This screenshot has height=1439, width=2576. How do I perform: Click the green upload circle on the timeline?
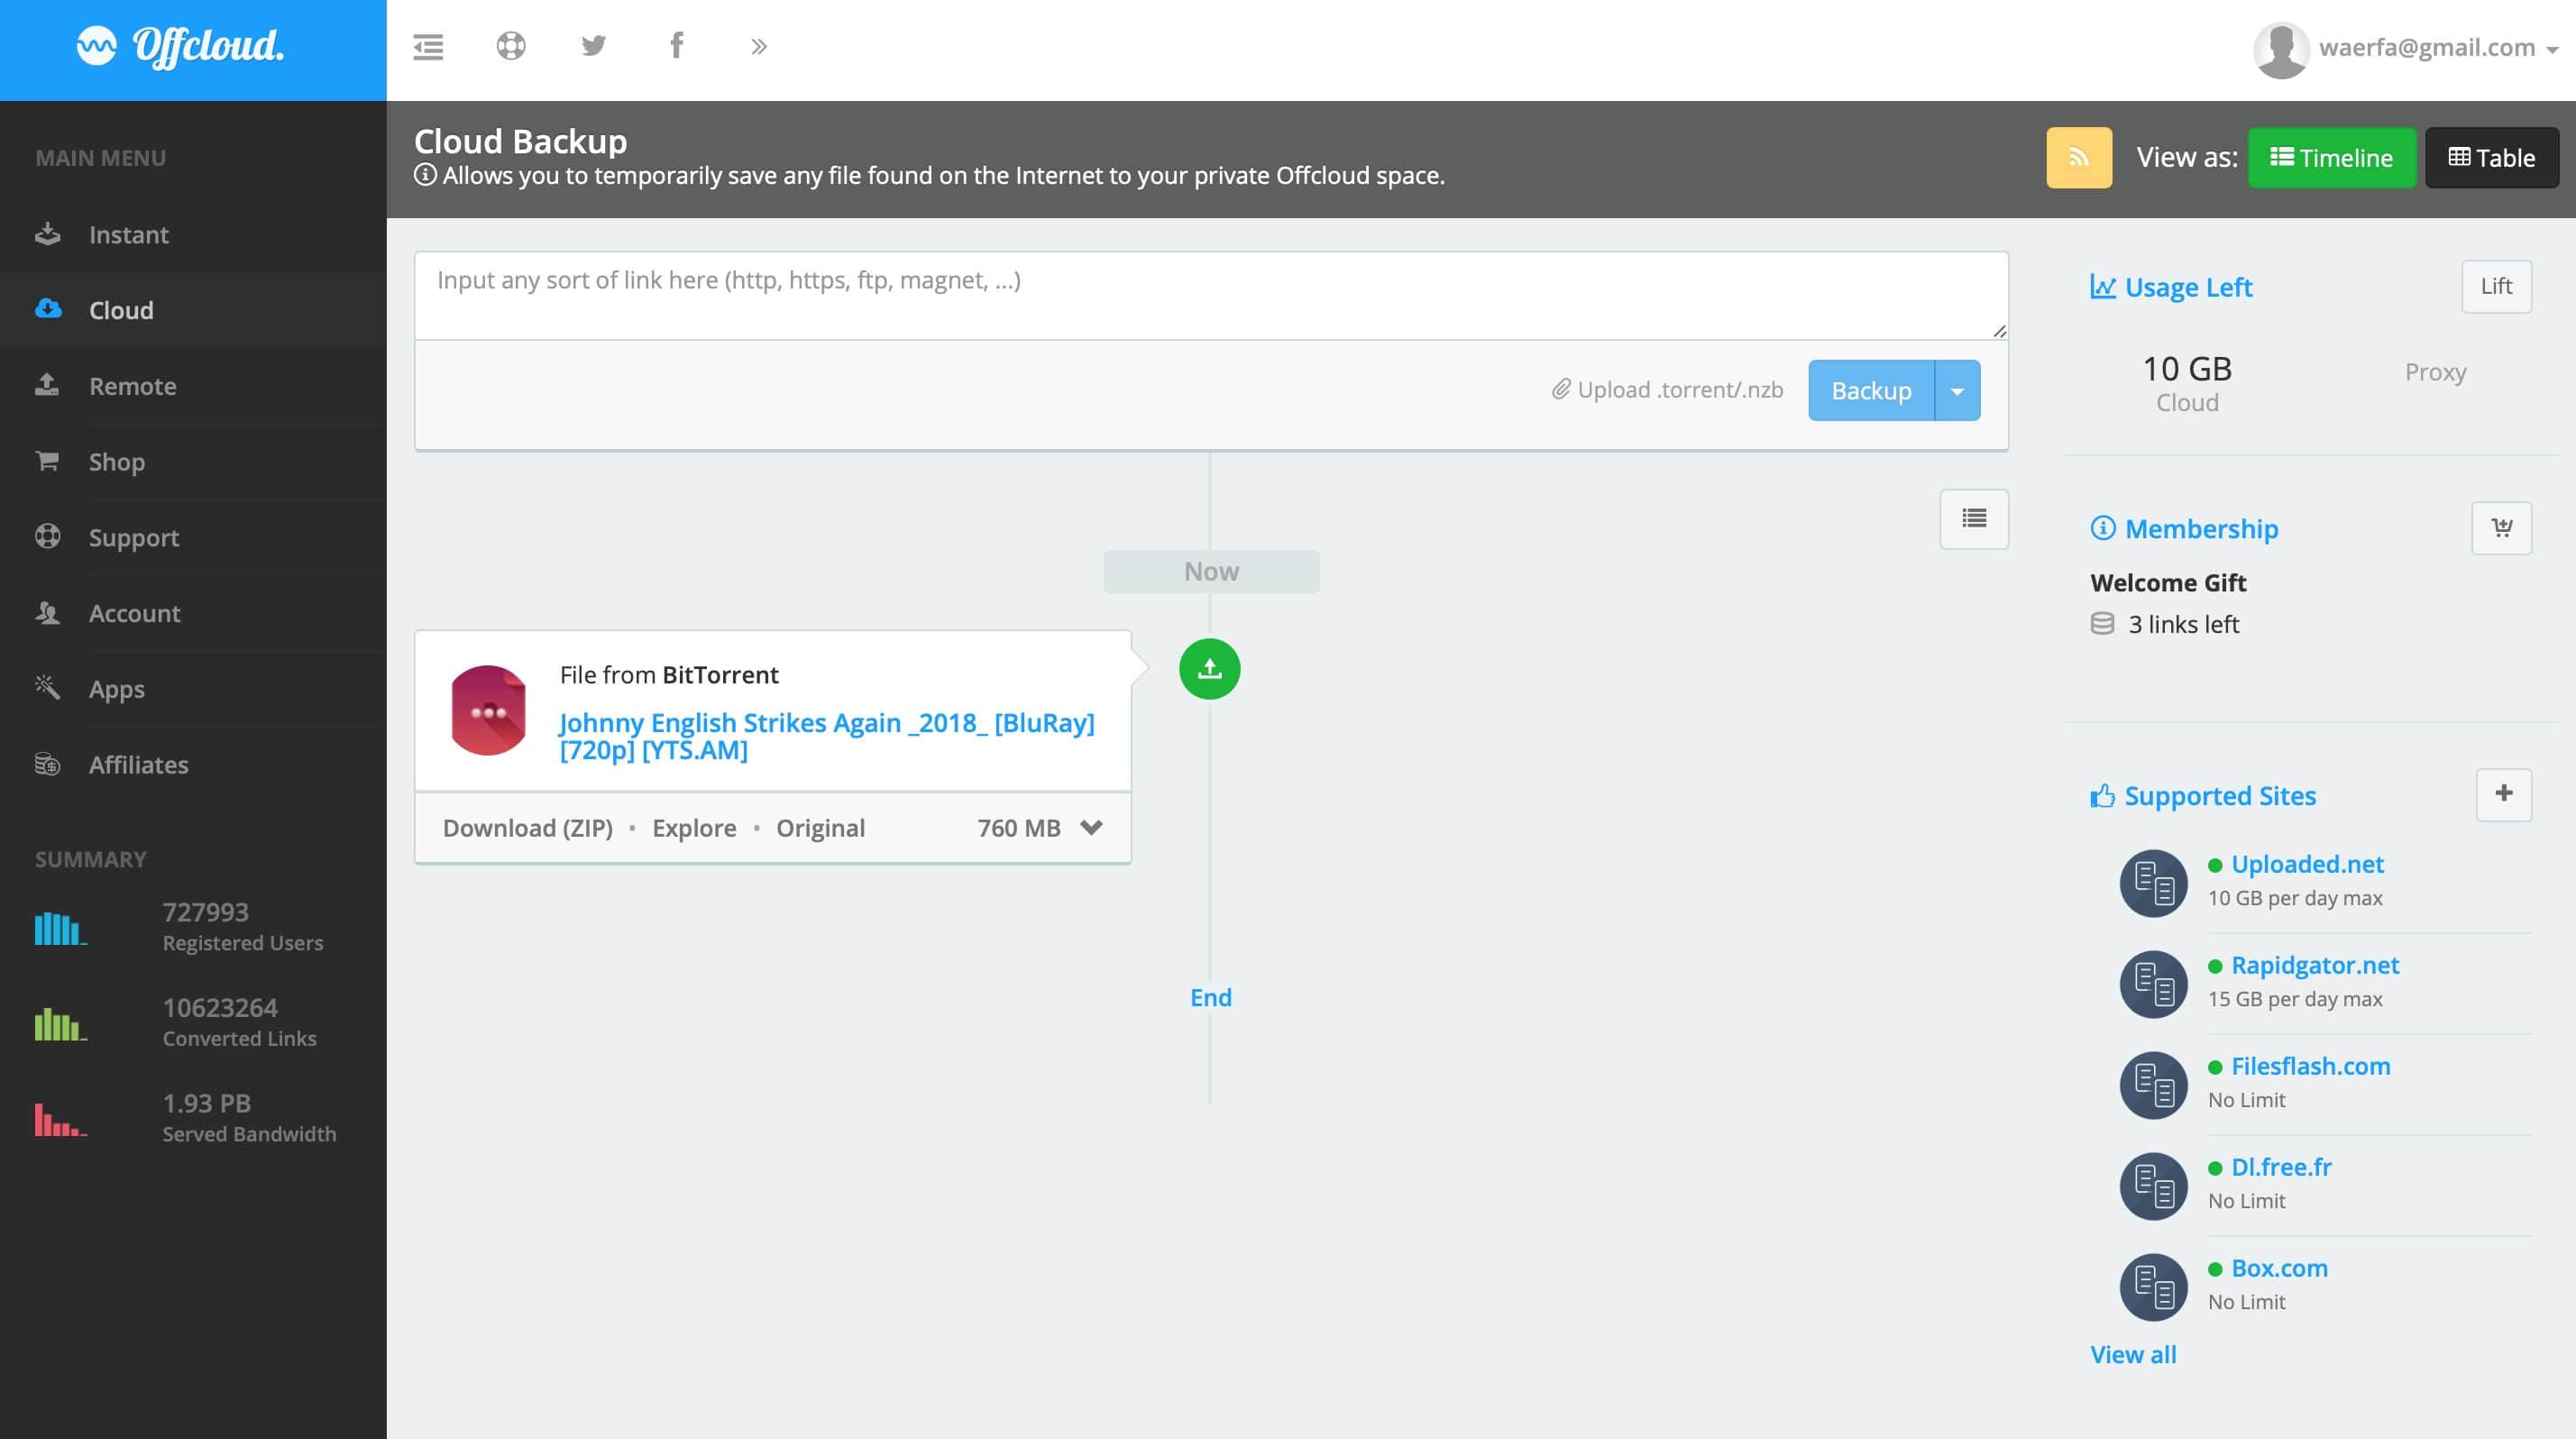click(1209, 669)
